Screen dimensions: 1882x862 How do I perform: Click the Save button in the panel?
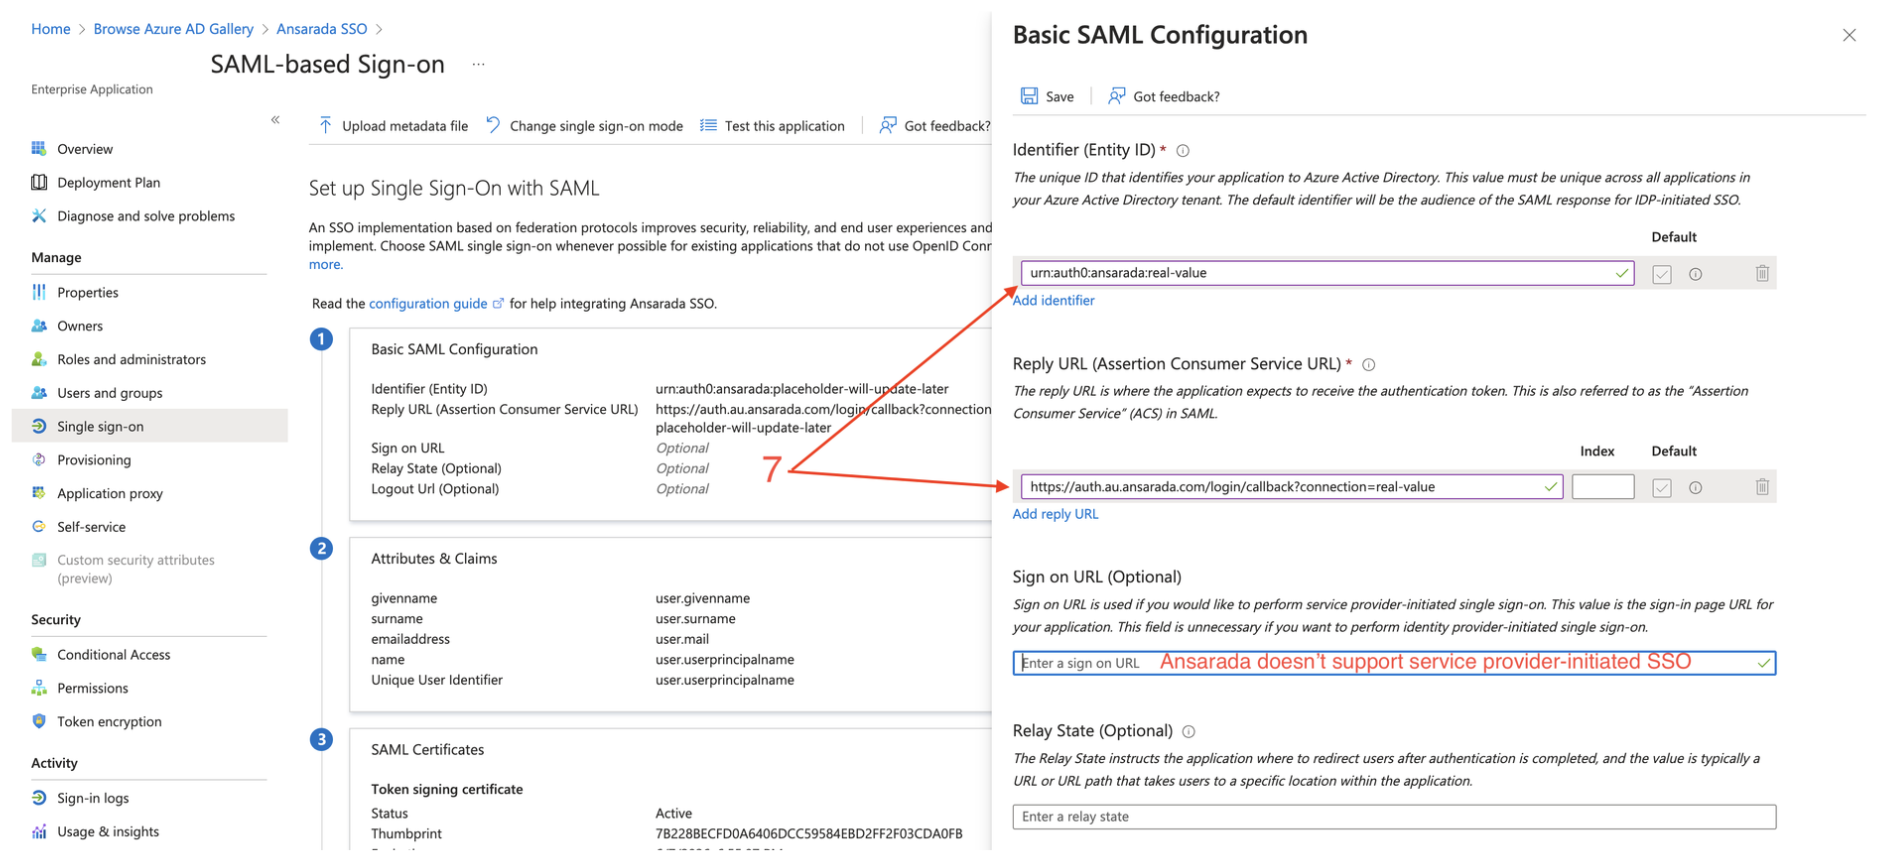pyautogui.click(x=1047, y=97)
